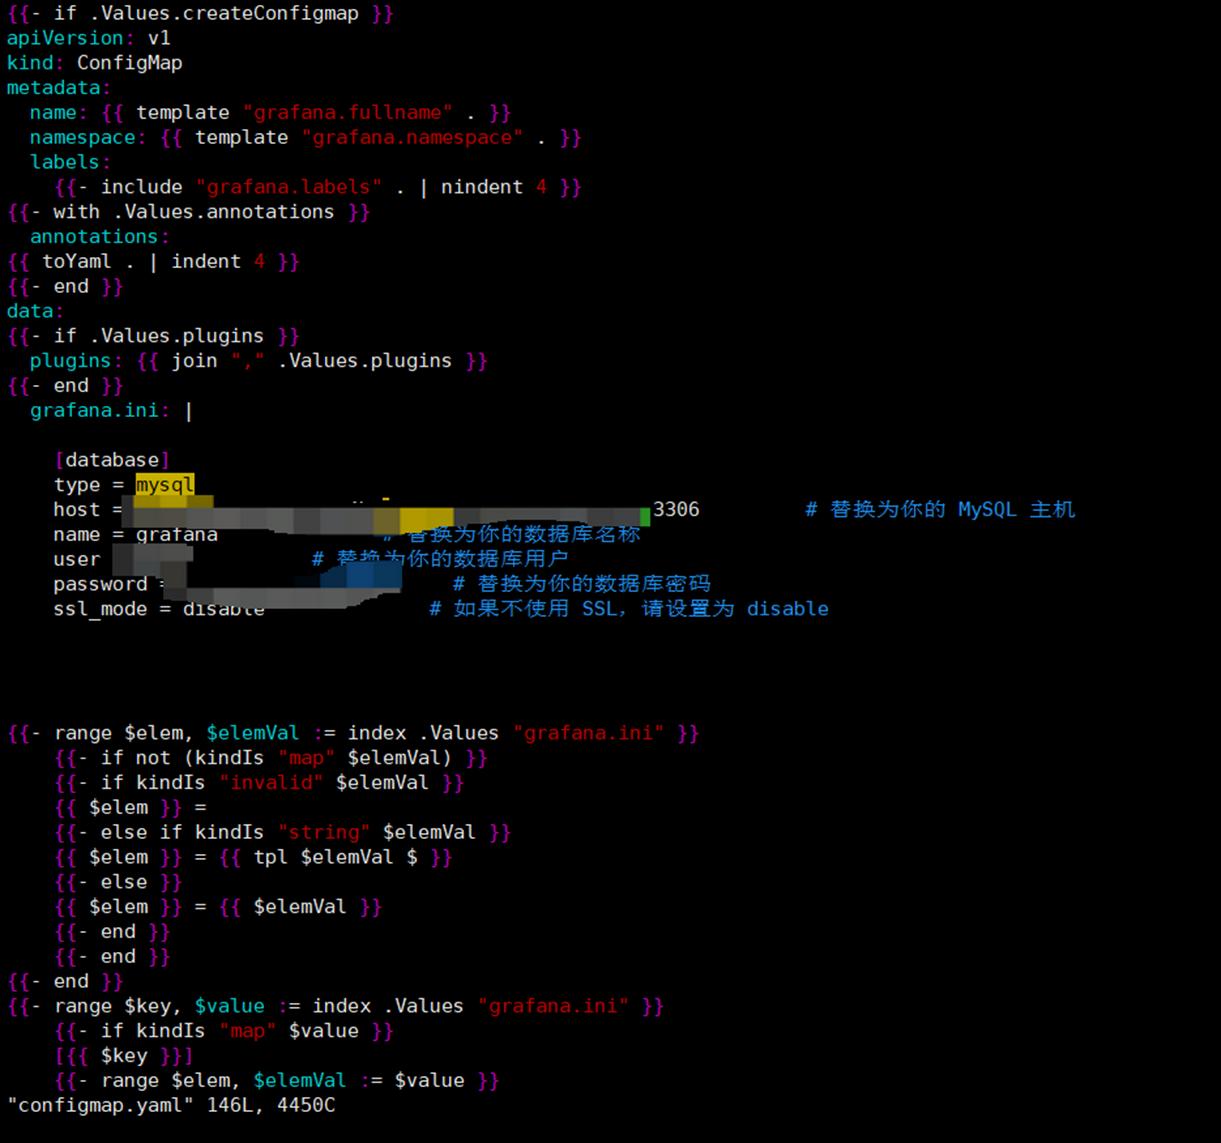
Task: Click the highlighted "mysql" value
Action: [165, 485]
